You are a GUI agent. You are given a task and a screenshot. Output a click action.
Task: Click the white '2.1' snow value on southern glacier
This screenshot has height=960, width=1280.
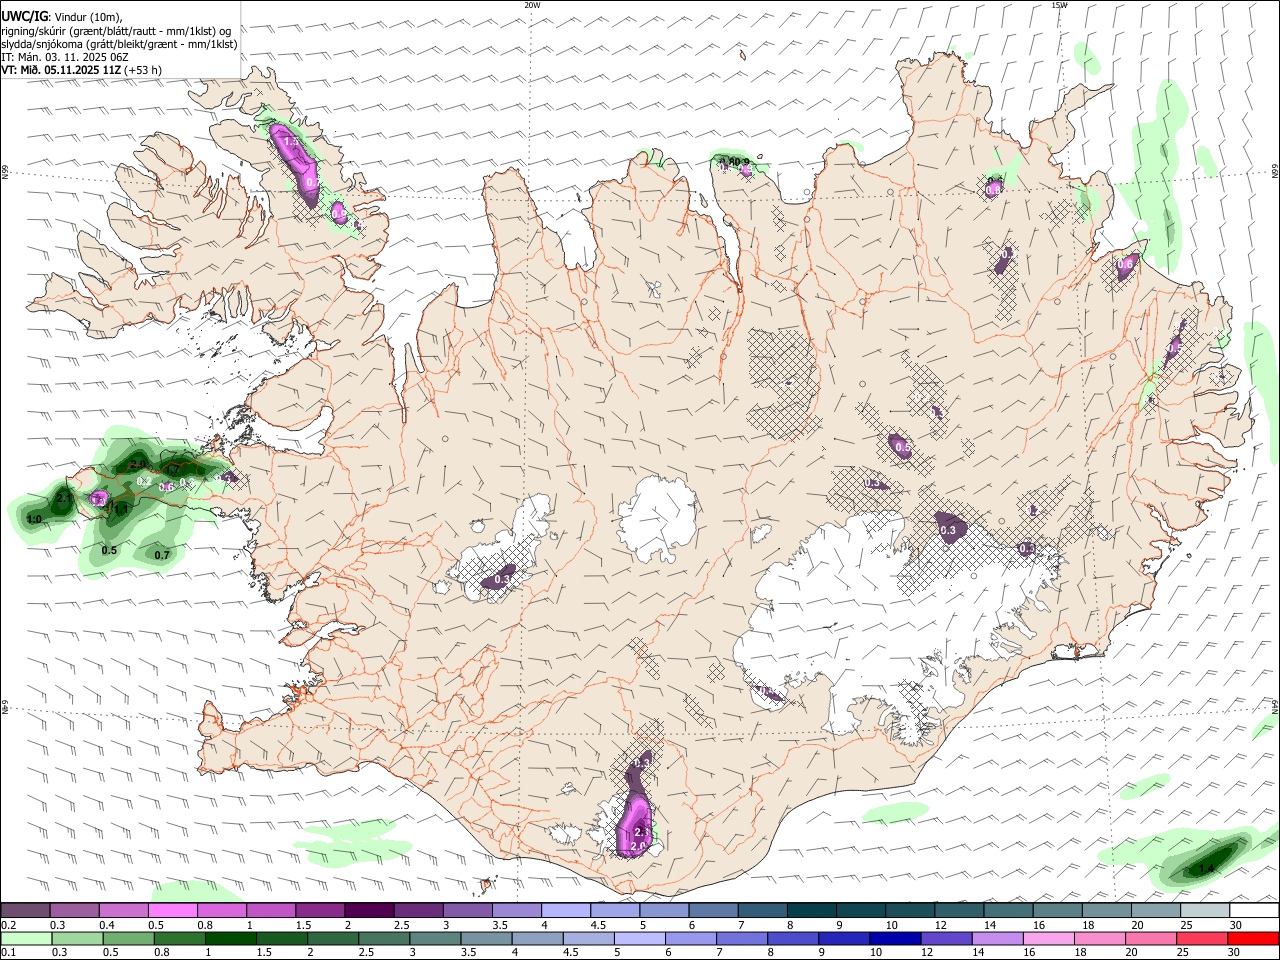click(x=642, y=832)
